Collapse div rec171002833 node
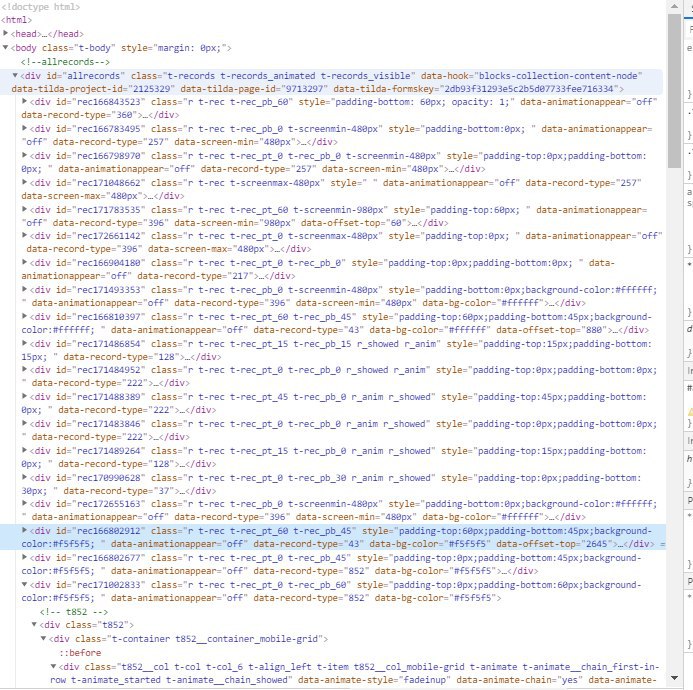The image size is (693, 690). 25,584
